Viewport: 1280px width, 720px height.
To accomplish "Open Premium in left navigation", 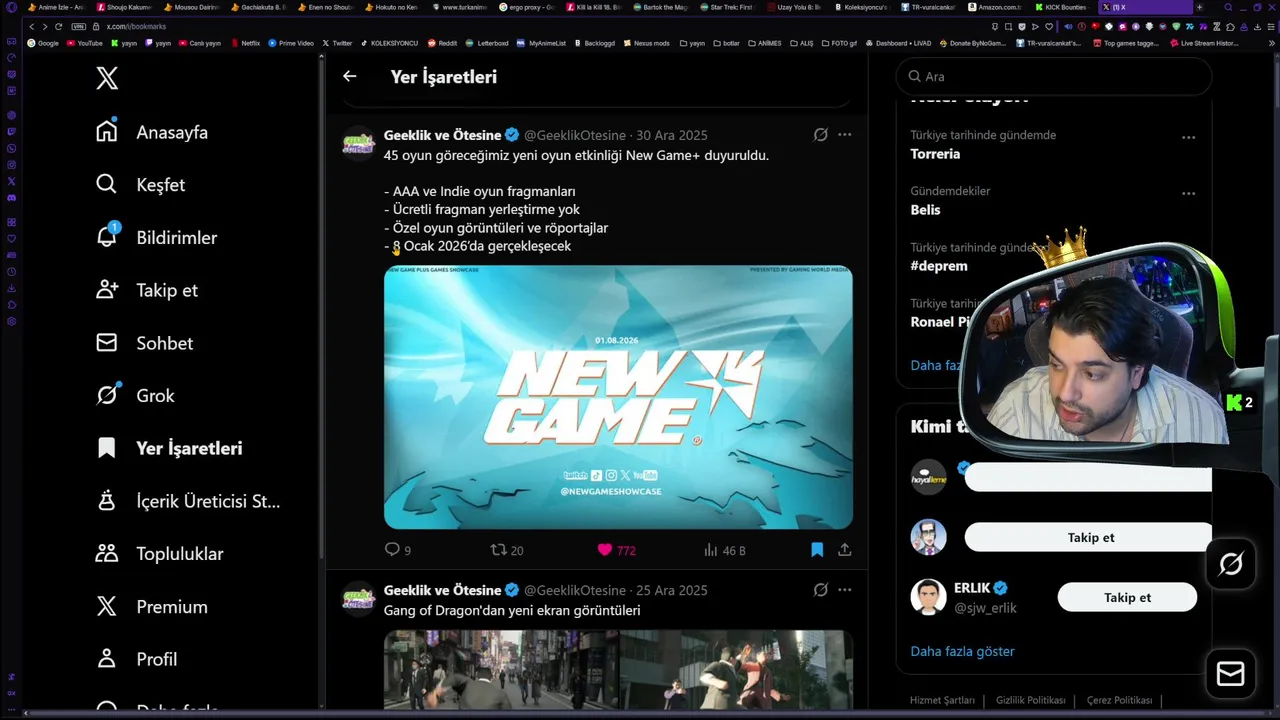I will click(x=151, y=607).
